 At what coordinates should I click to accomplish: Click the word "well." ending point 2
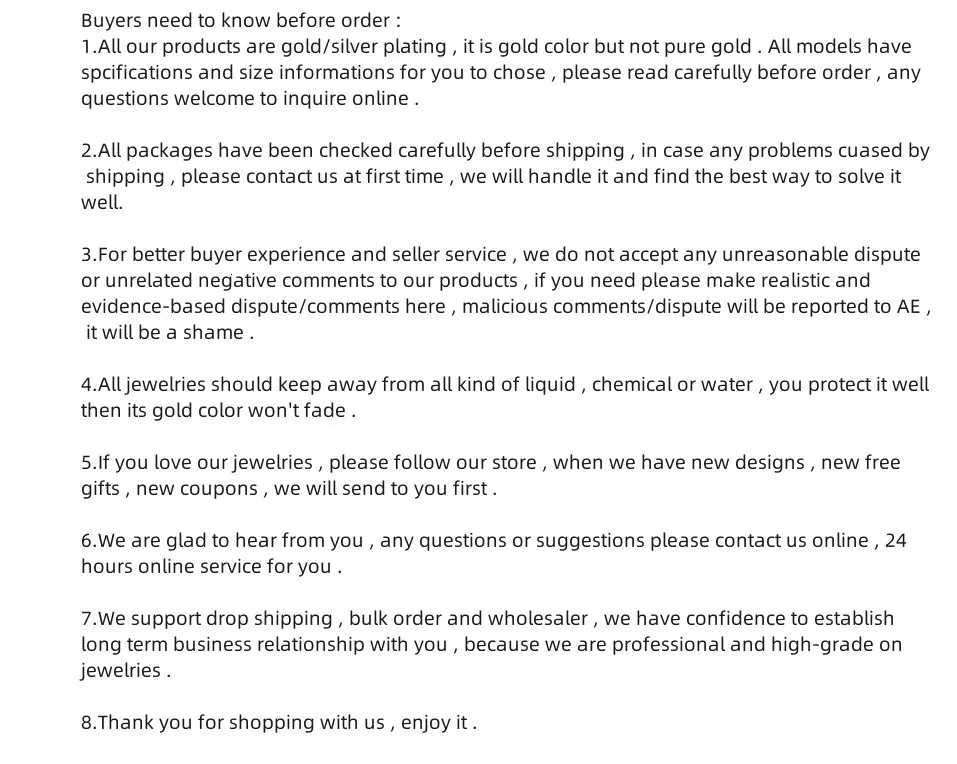102,203
